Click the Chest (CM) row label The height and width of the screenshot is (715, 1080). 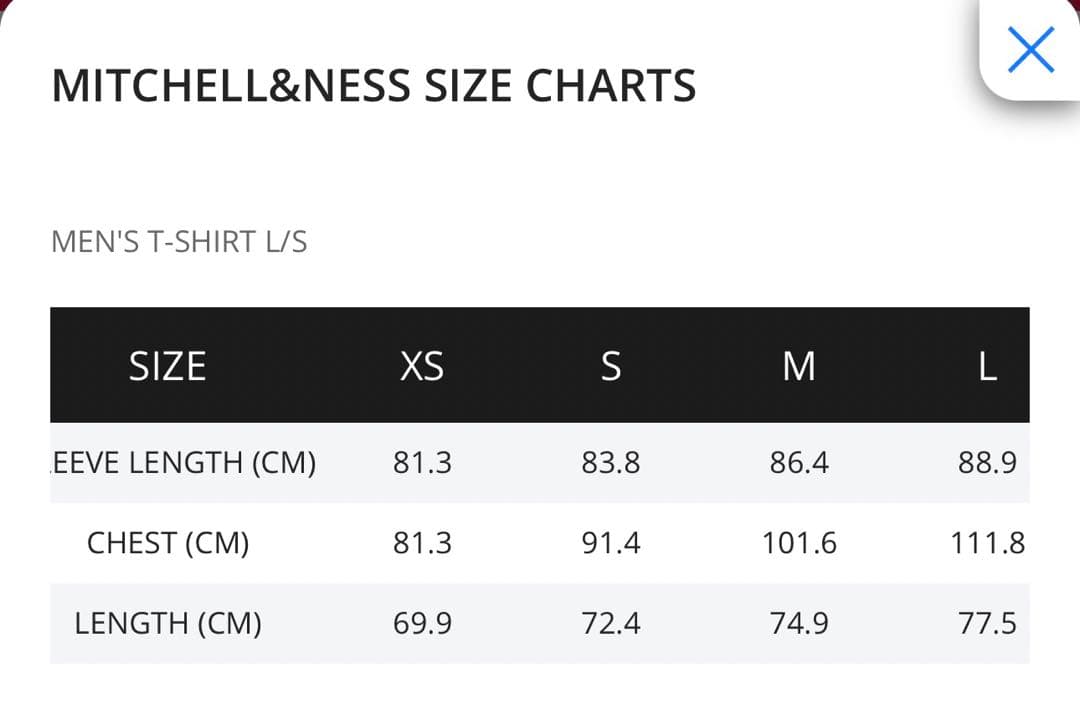pyautogui.click(x=168, y=543)
